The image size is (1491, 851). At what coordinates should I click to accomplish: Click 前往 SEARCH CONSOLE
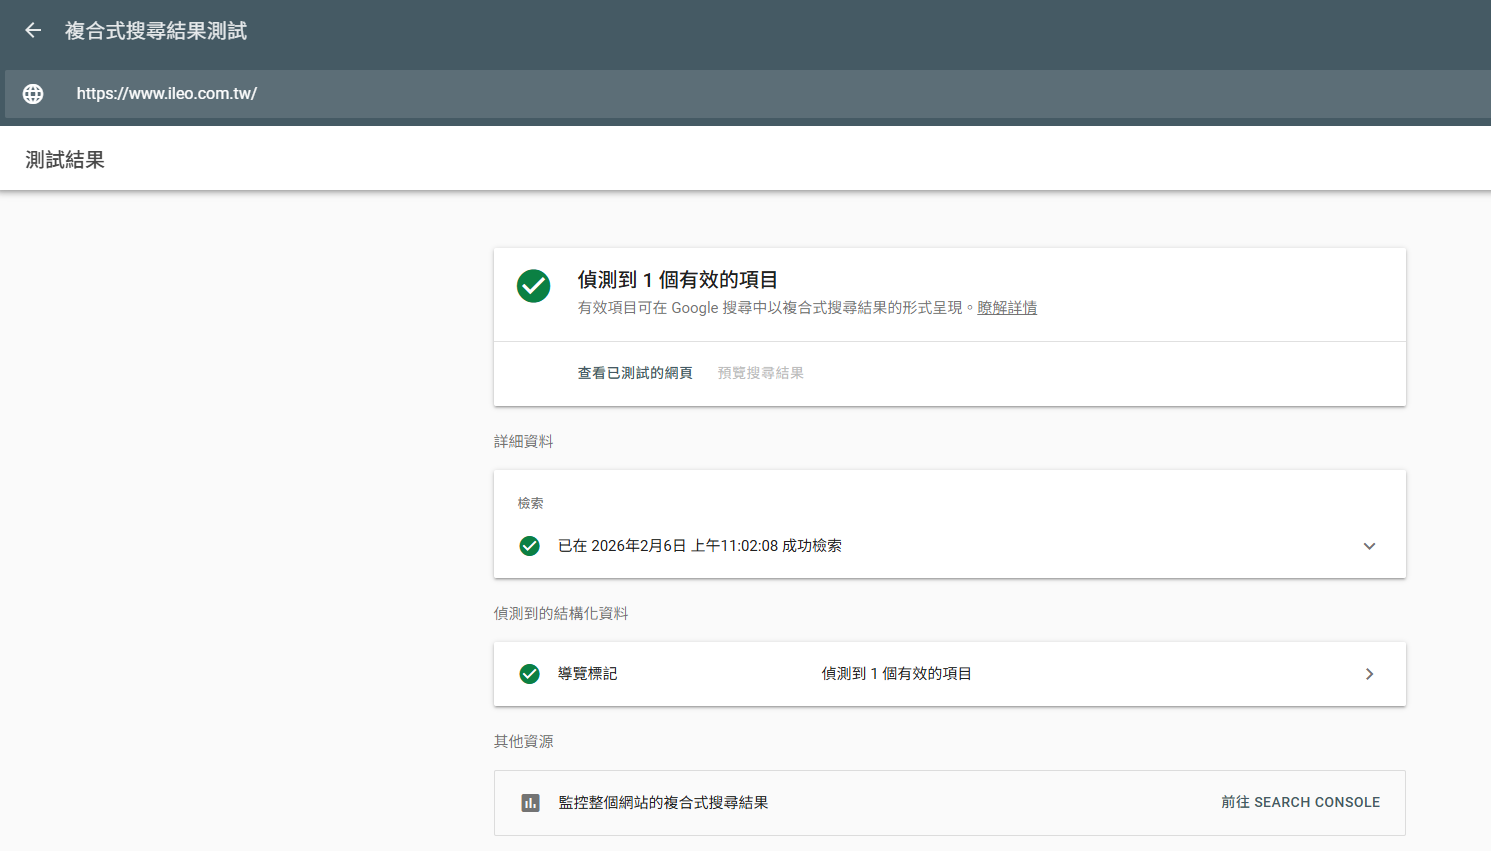point(1300,803)
